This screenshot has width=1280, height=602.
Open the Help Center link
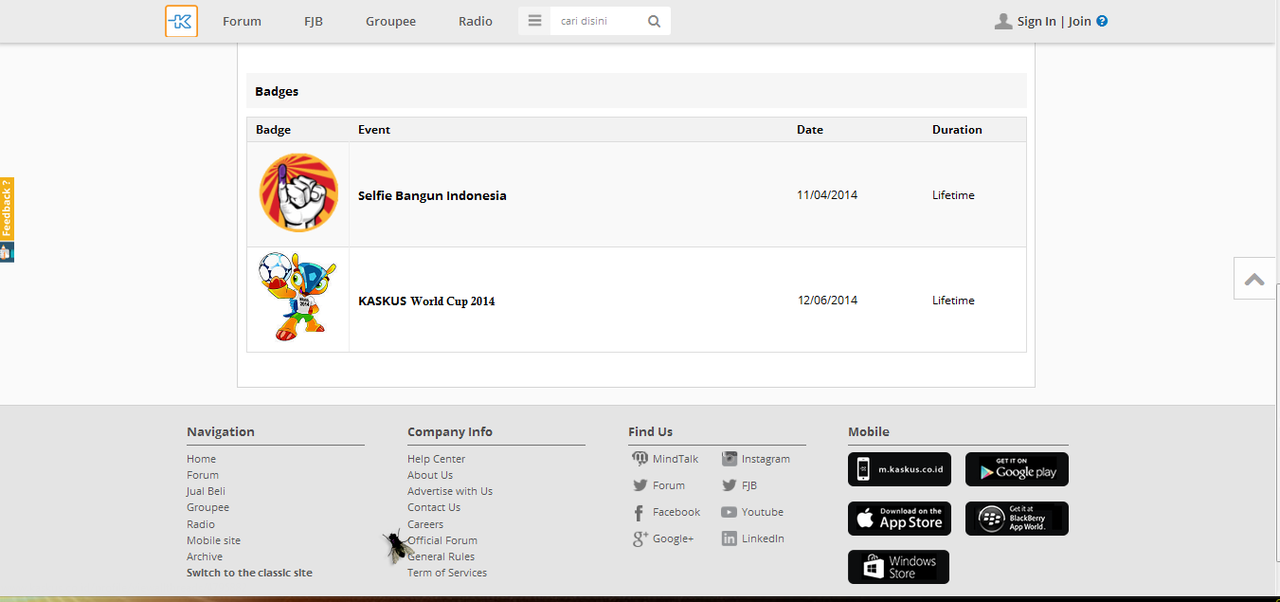(437, 459)
